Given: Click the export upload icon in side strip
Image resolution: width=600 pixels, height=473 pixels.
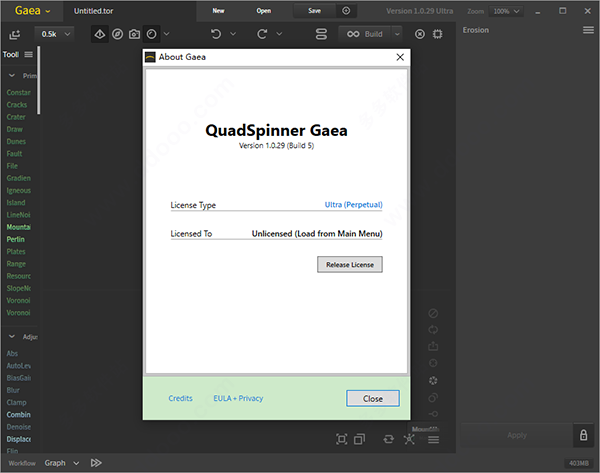Looking at the screenshot, I should click(x=433, y=346).
